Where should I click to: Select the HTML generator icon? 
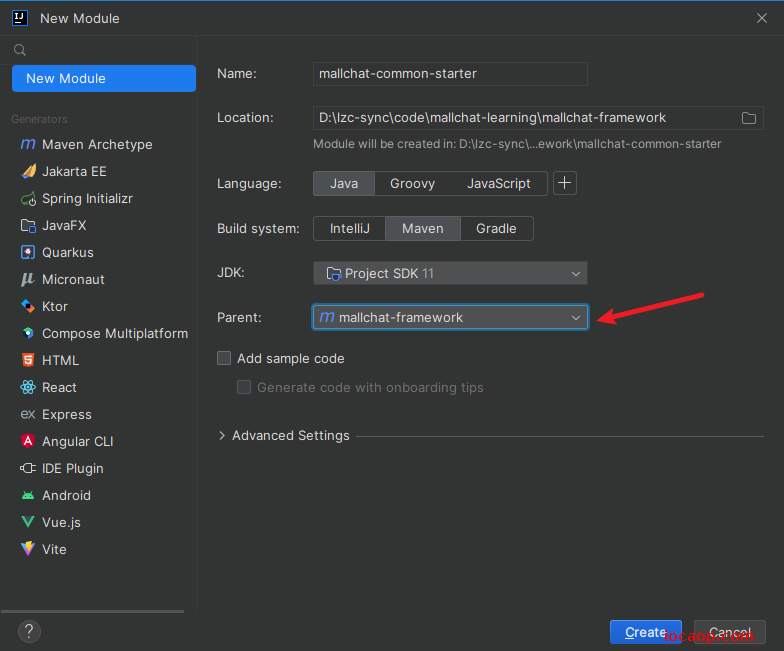28,360
